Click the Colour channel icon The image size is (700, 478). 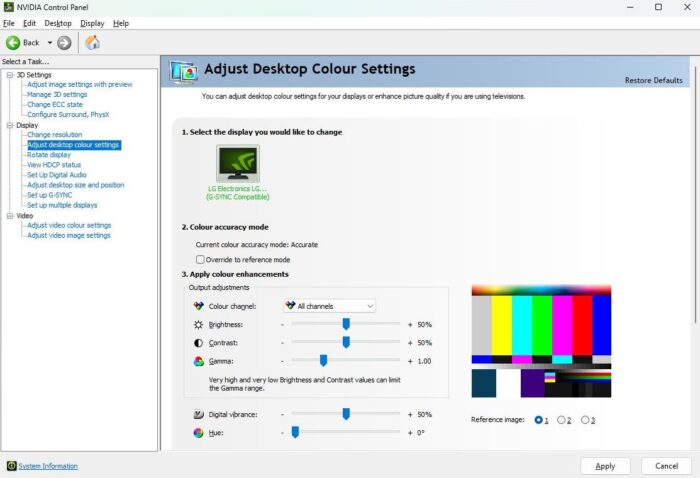point(199,306)
